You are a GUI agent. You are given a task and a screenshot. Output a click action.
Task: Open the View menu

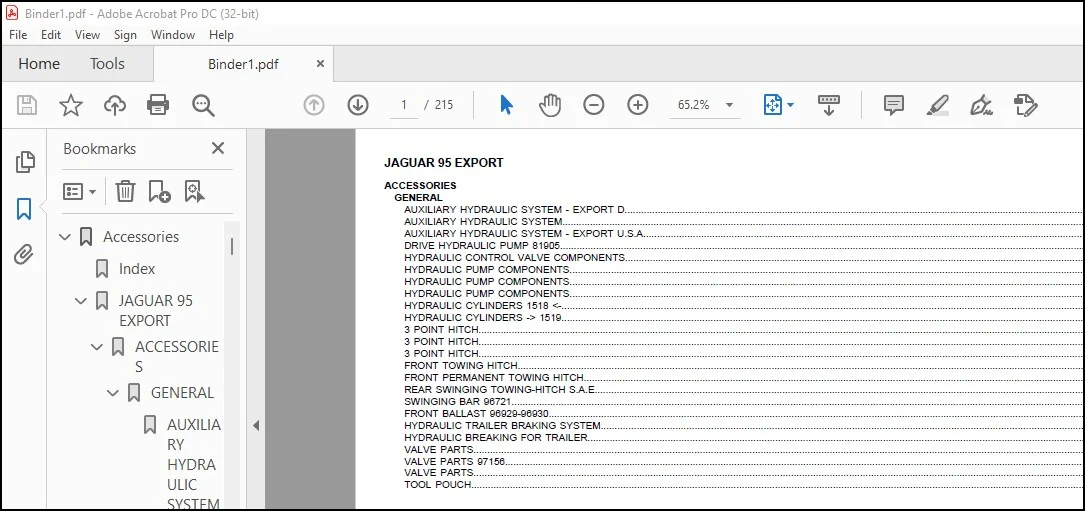87,35
